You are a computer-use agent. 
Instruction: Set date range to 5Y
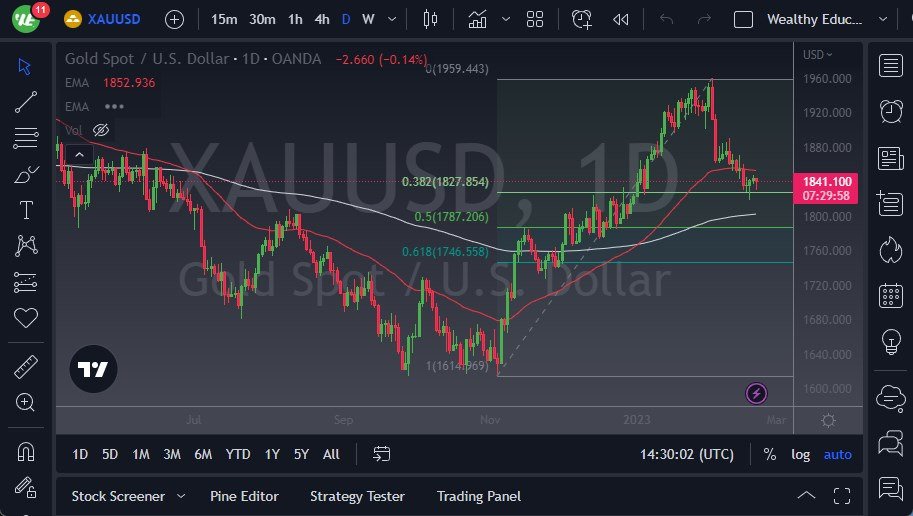tap(301, 454)
